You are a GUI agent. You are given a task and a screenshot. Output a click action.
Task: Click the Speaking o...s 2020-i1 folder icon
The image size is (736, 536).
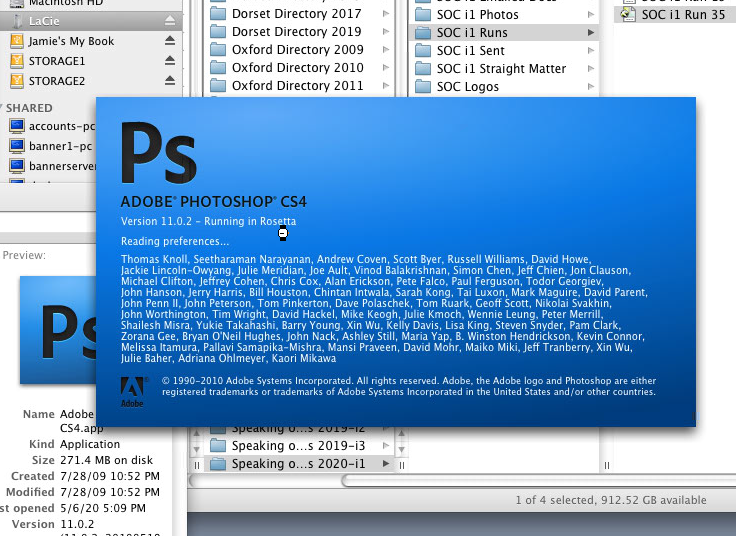pos(218,464)
